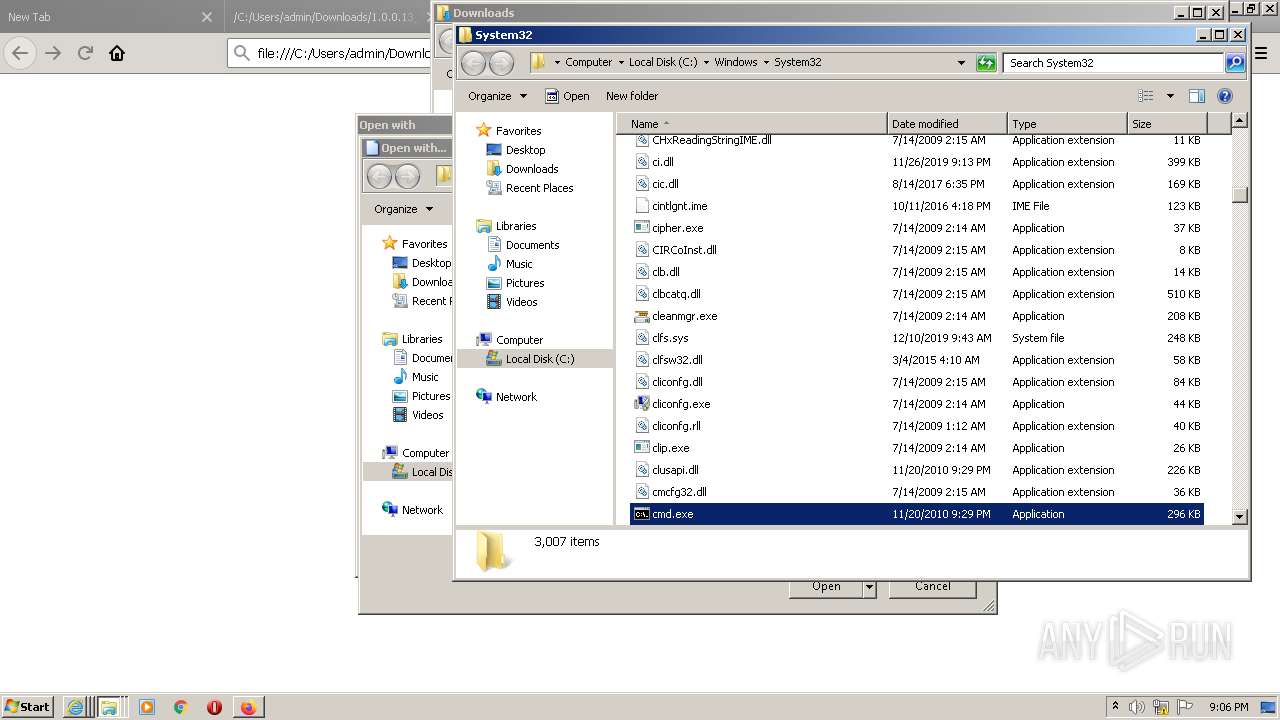Click the System32 breadcrumb segment
1280x720 pixels.
798,62
